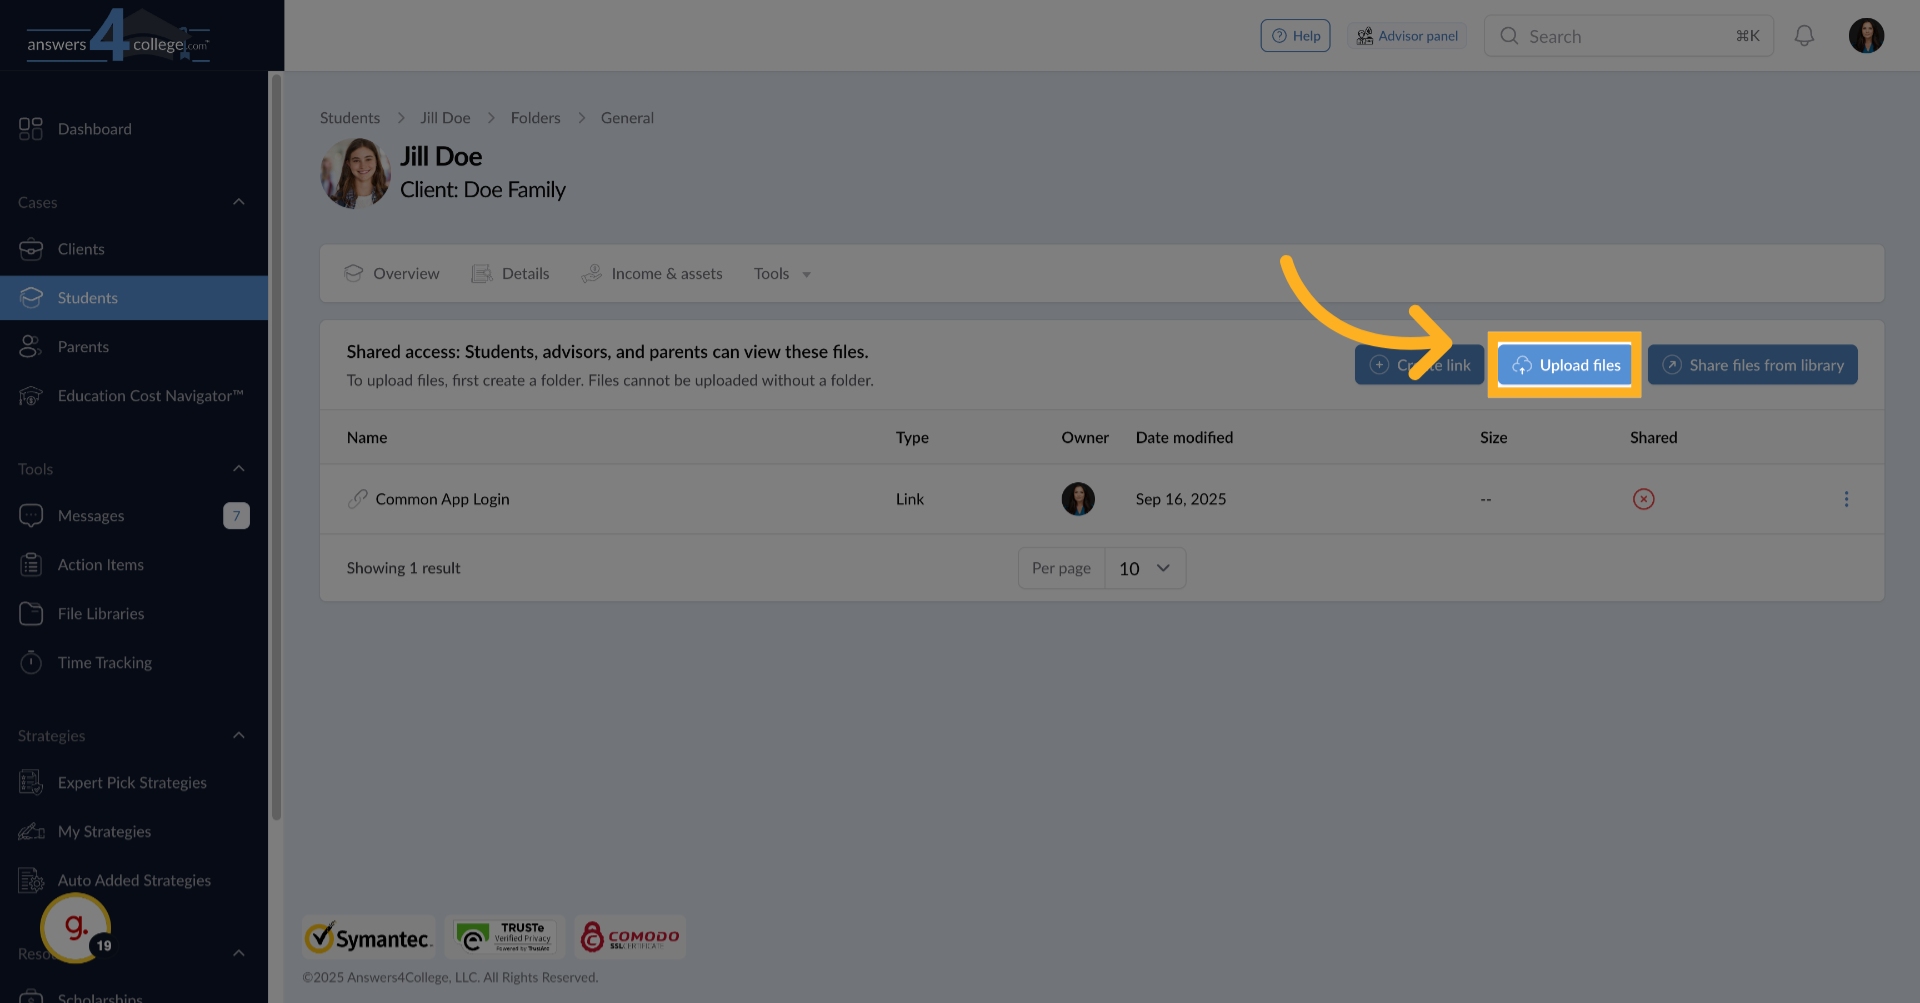The width and height of the screenshot is (1920, 1003).
Task: Collapse the Strategies sidebar section
Action: [238, 736]
